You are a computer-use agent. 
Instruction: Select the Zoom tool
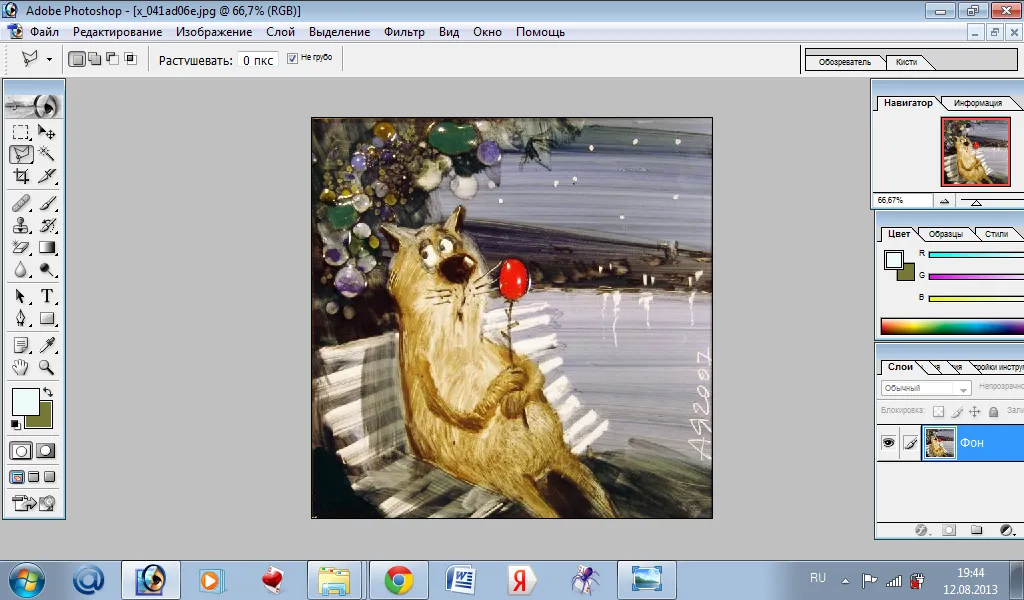[x=46, y=368]
